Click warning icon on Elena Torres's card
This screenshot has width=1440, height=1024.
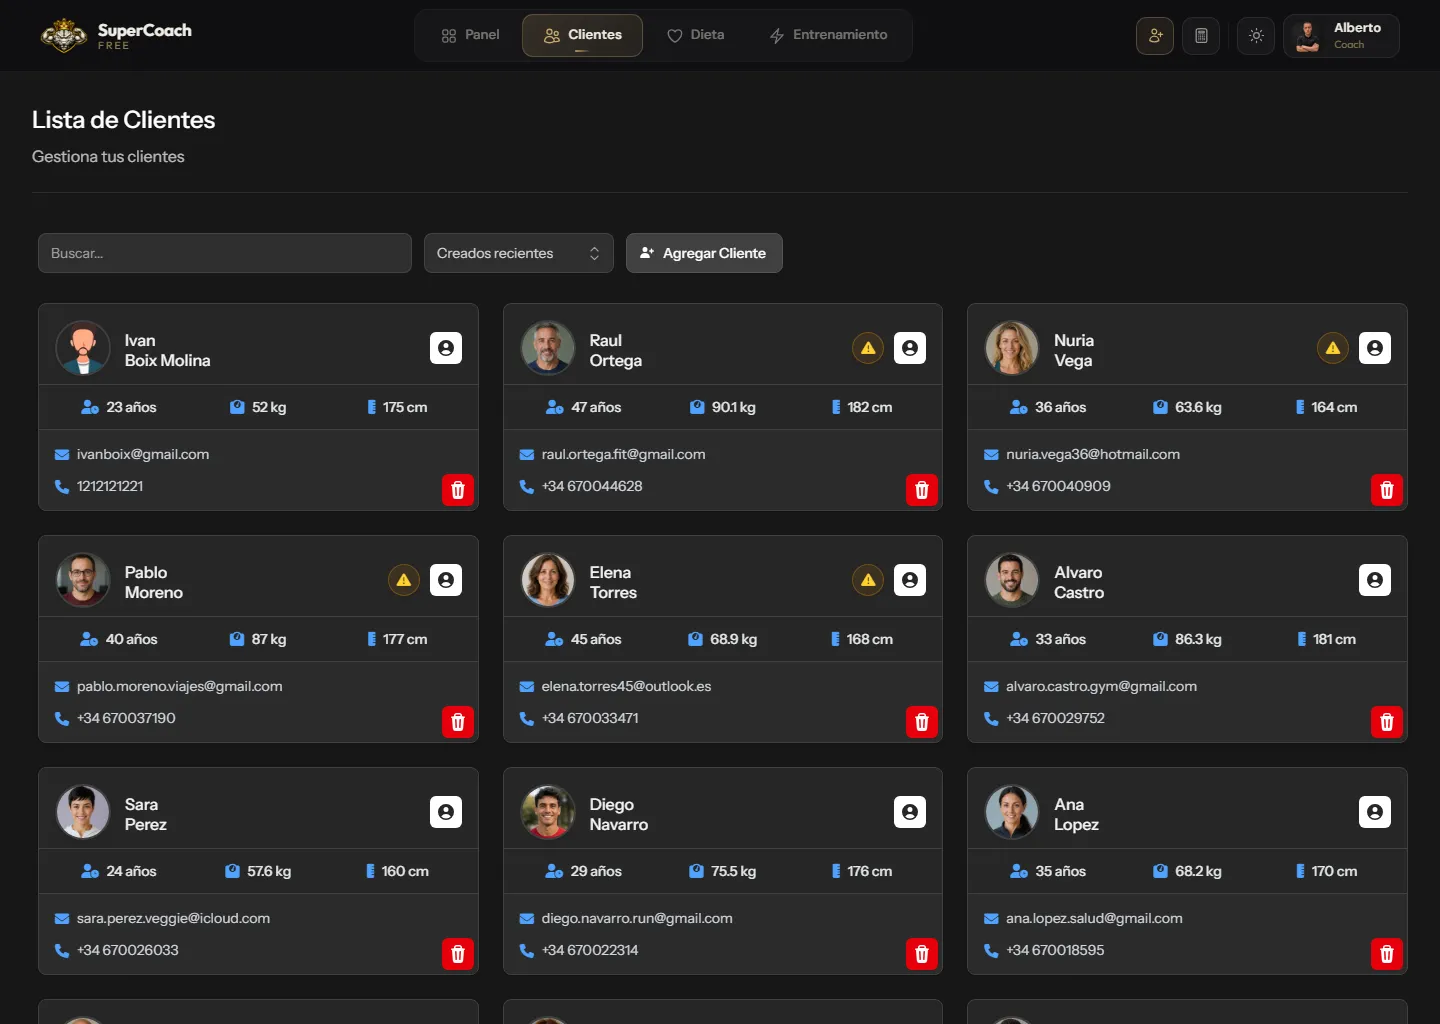(x=868, y=580)
